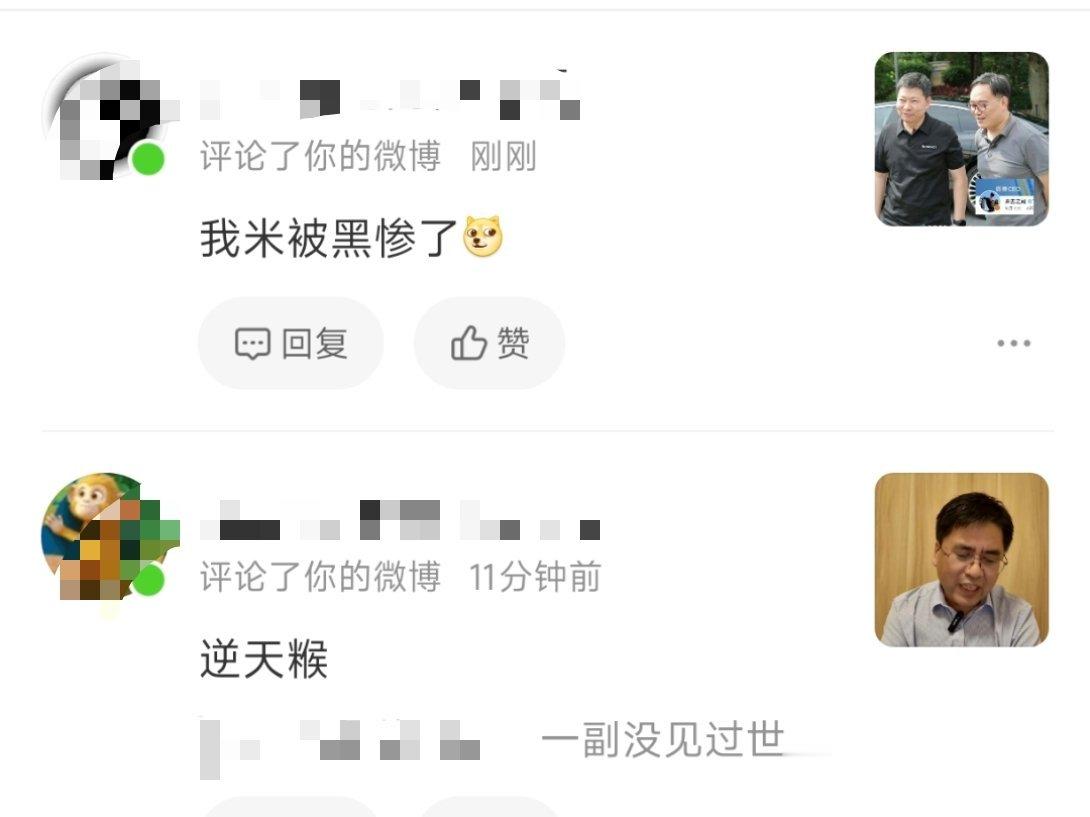Click the 回复 button label

pos(315,343)
